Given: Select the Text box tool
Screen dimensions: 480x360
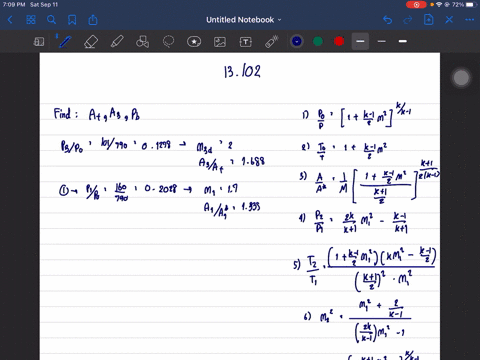Looking at the screenshot, I should 246,42.
